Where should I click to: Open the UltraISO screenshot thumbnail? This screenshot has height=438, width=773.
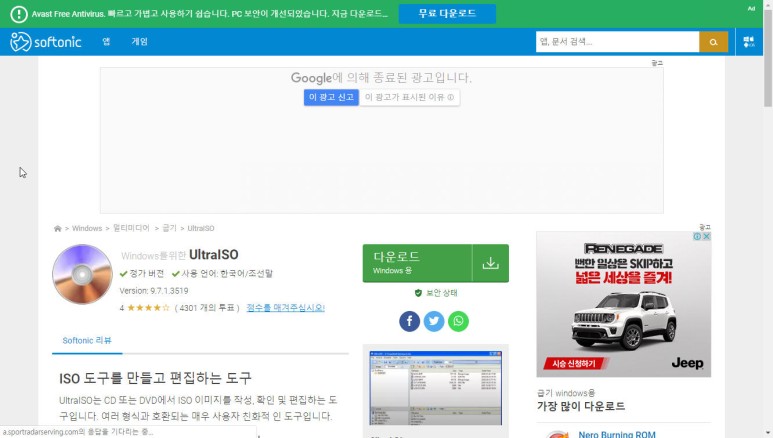(436, 388)
